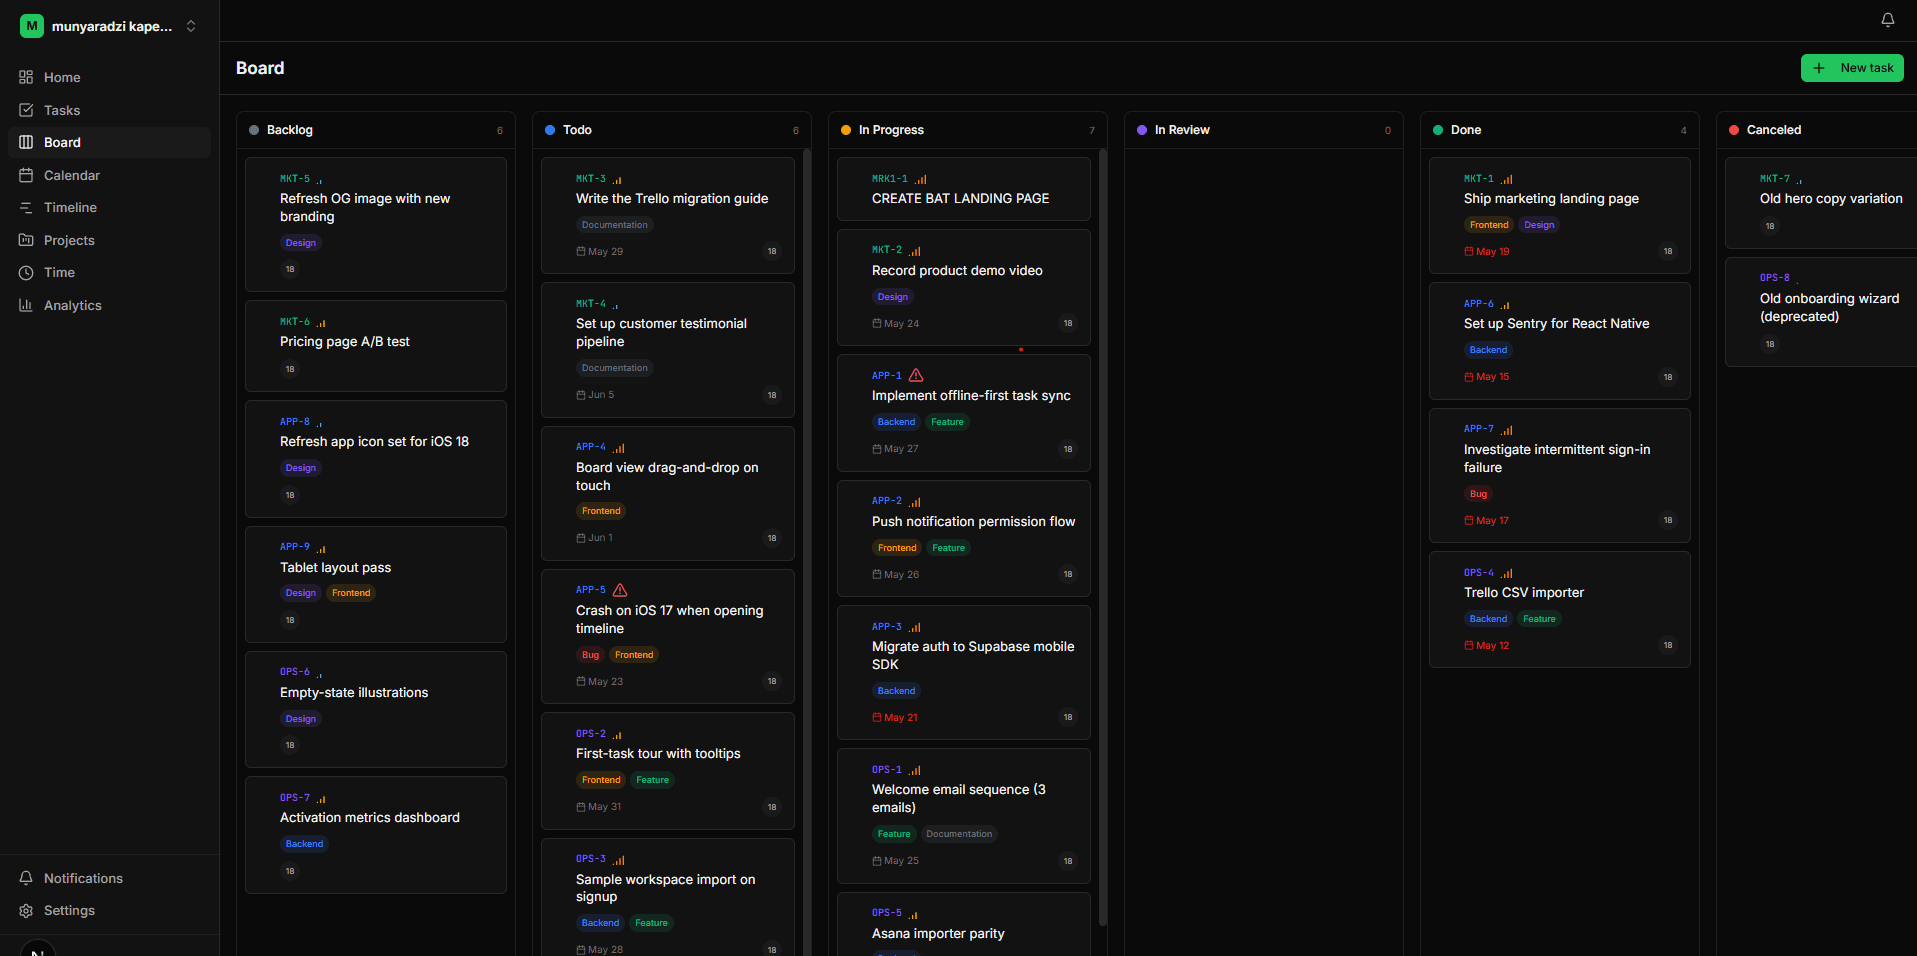Click the Analytics chart icon
Image resolution: width=1917 pixels, height=956 pixels.
[x=26, y=305]
